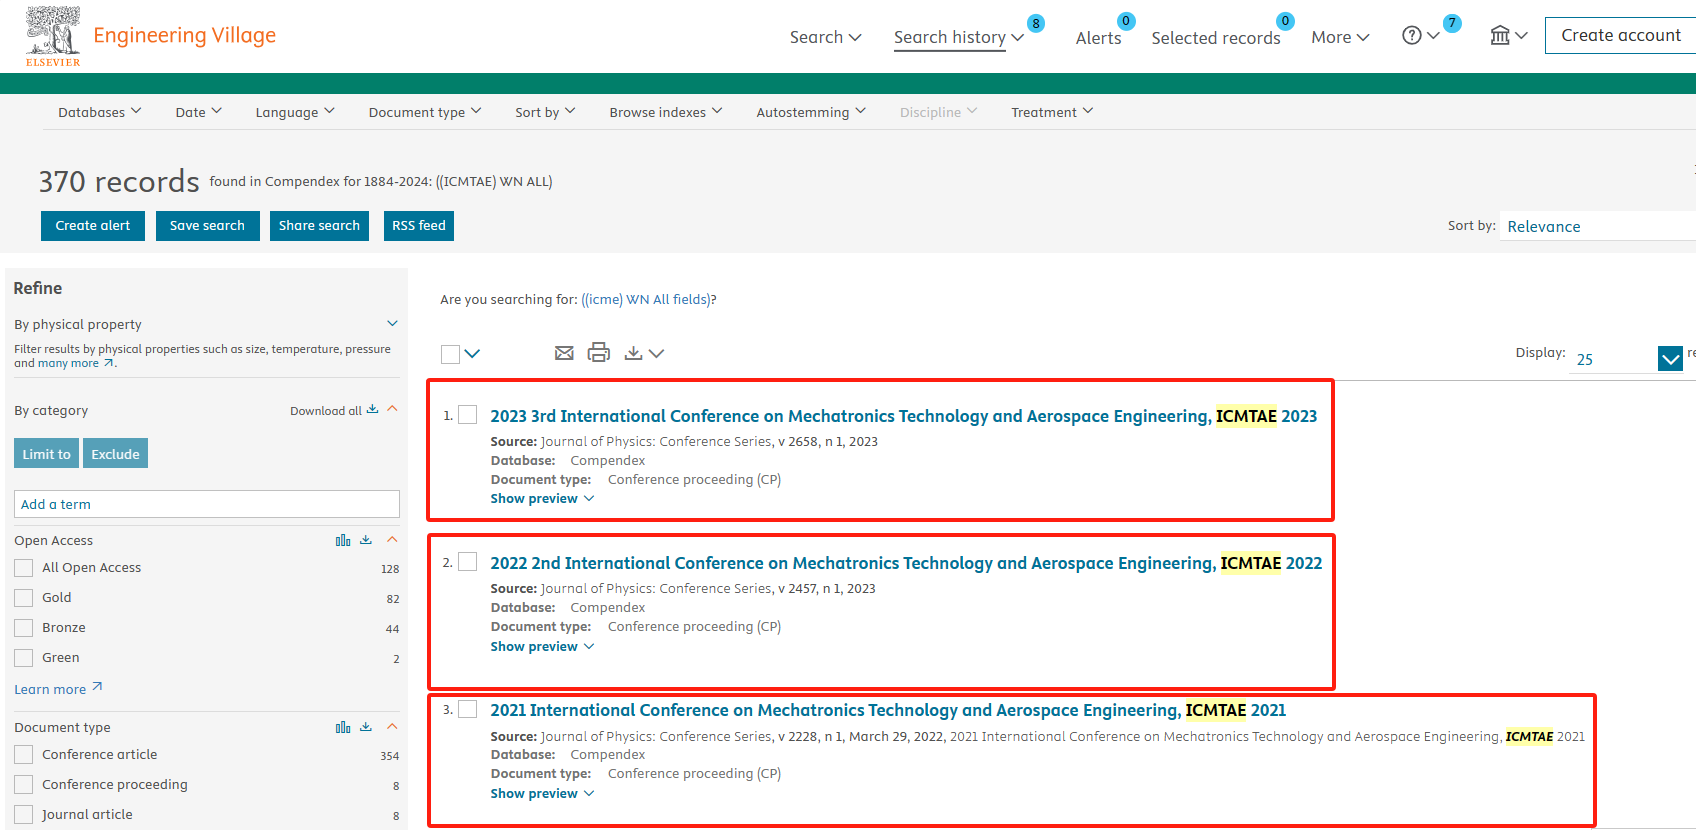The width and height of the screenshot is (1696, 830).
Task: Click the Limit to button
Action: pos(46,453)
